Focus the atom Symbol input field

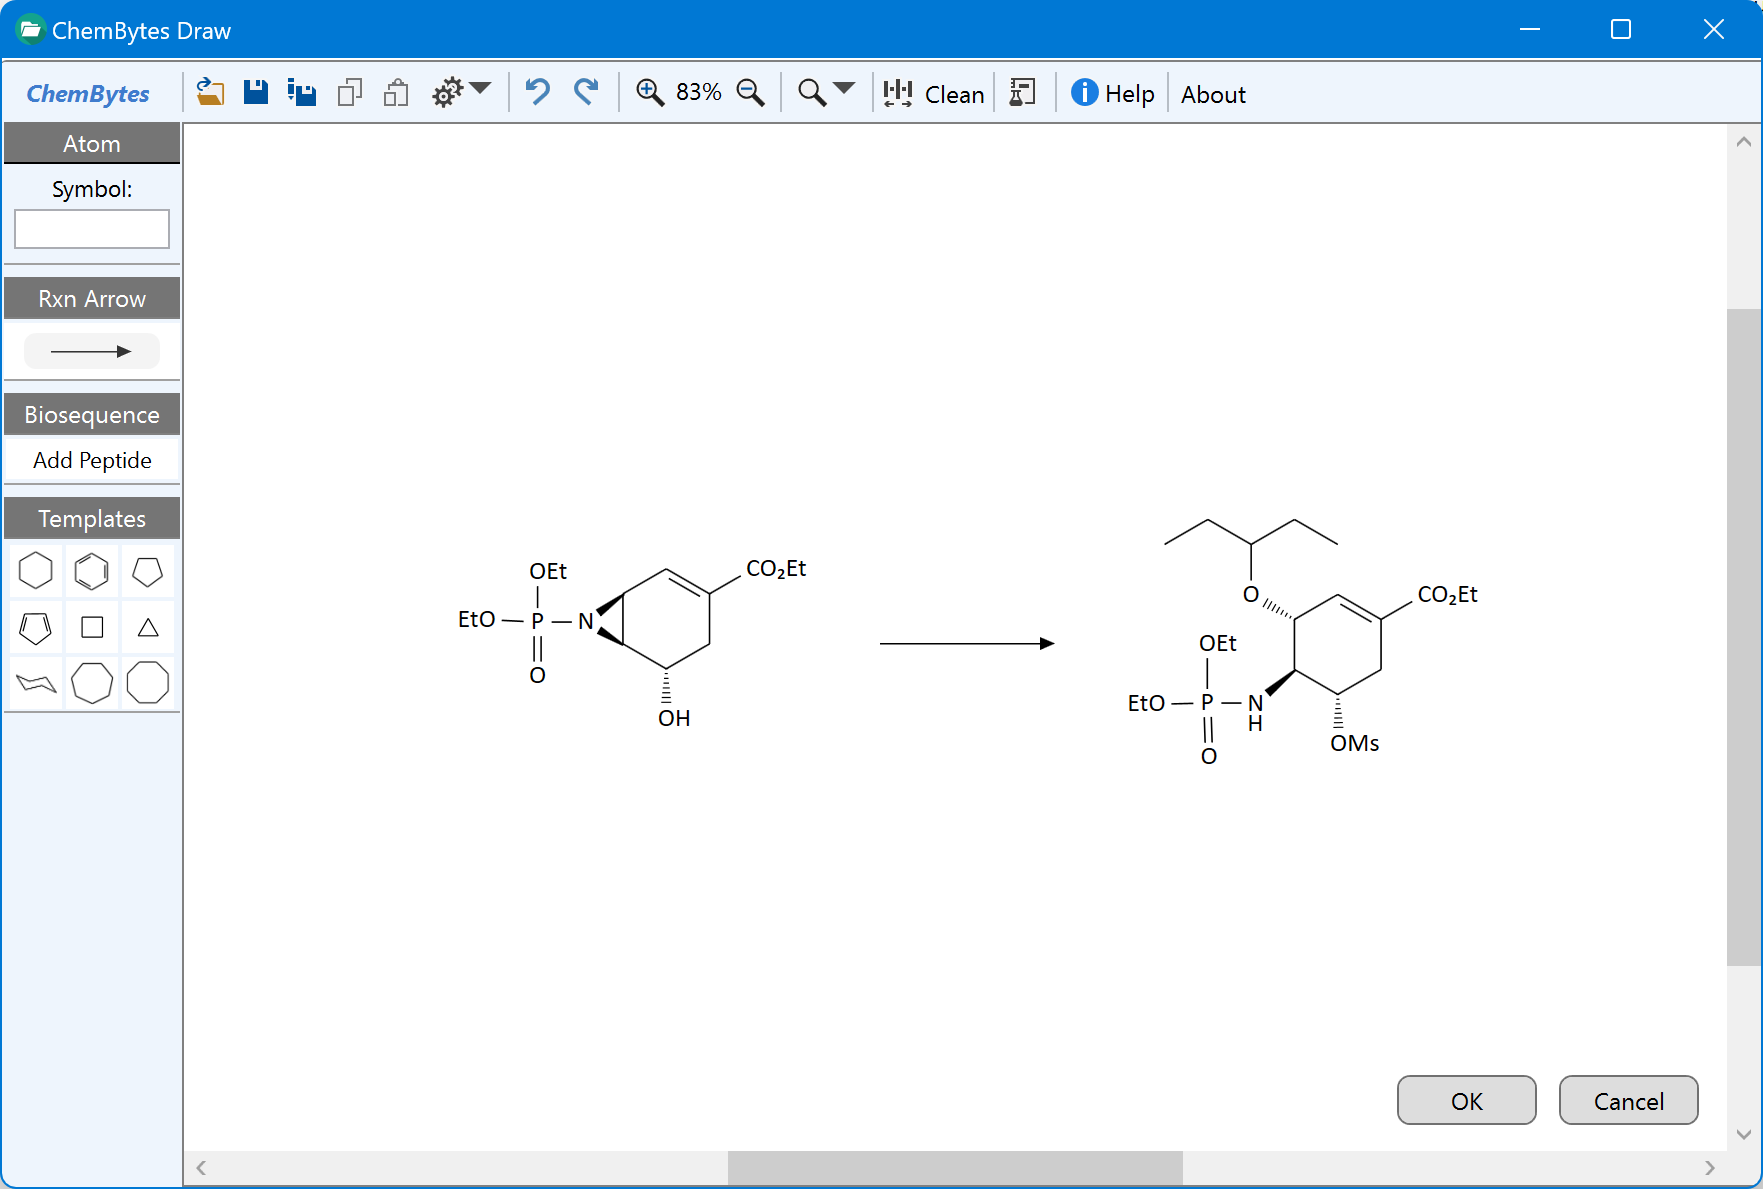coord(92,229)
